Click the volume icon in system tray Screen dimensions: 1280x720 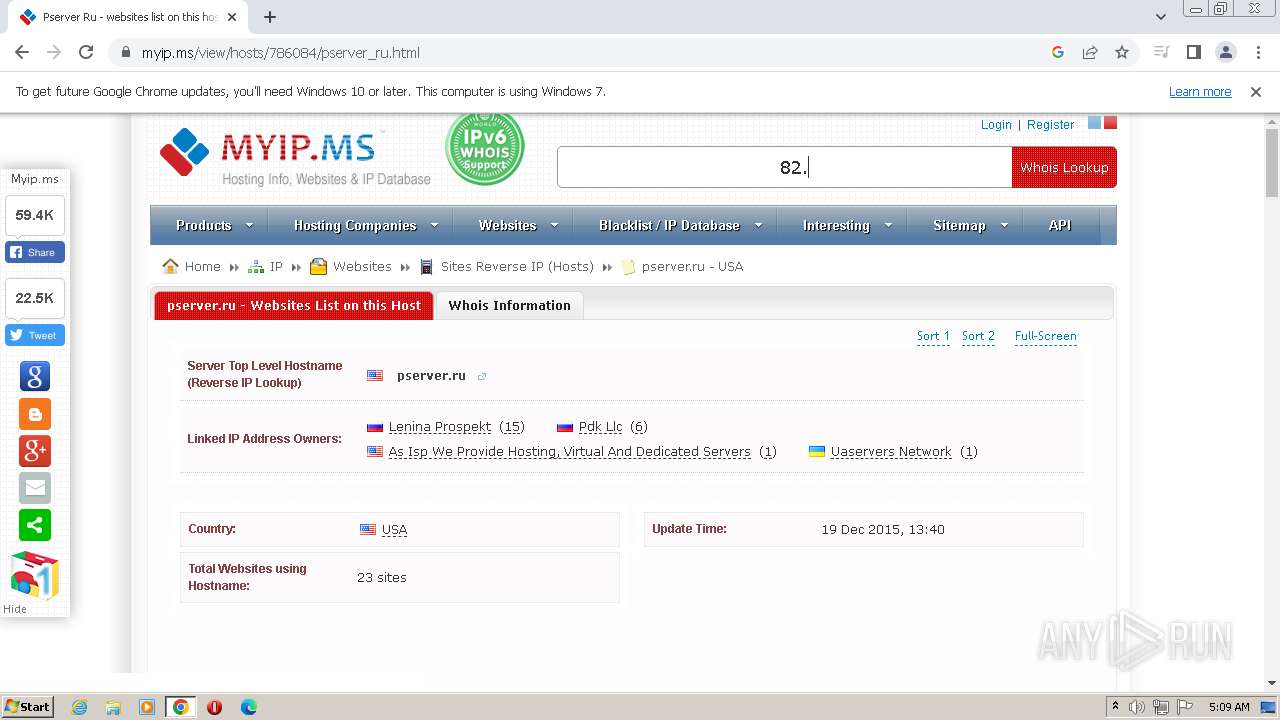pos(1137,707)
